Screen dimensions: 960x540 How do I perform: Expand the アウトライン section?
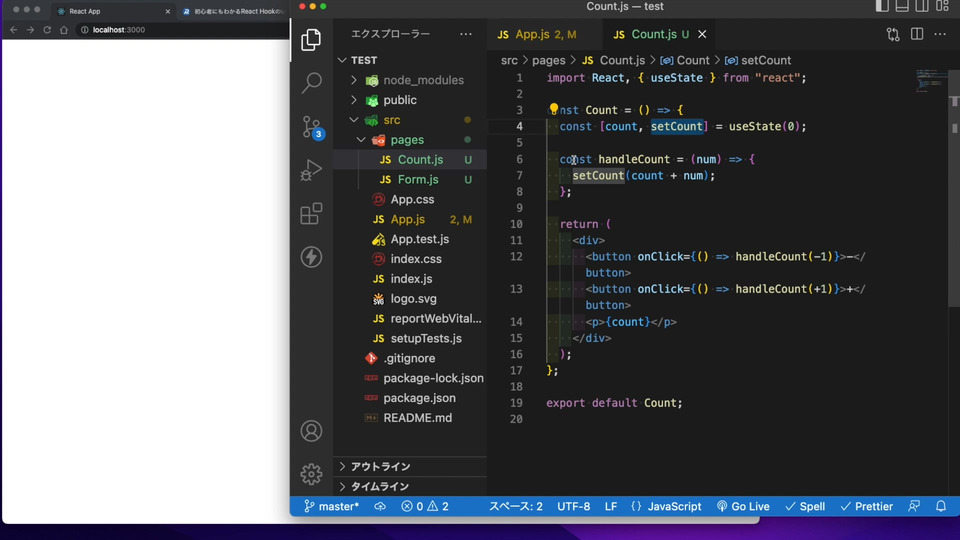click(x=380, y=466)
